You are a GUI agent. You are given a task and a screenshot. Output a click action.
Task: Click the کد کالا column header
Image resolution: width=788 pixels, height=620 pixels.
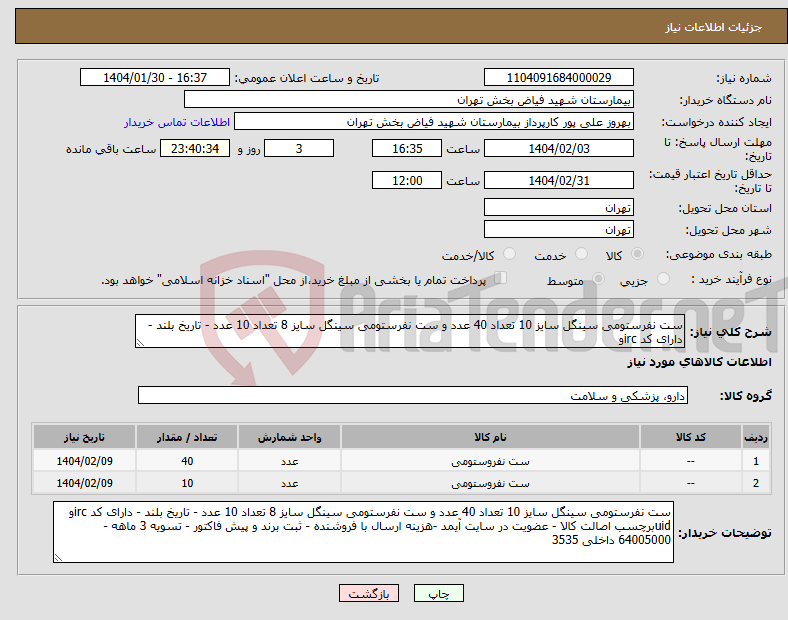pyautogui.click(x=691, y=437)
